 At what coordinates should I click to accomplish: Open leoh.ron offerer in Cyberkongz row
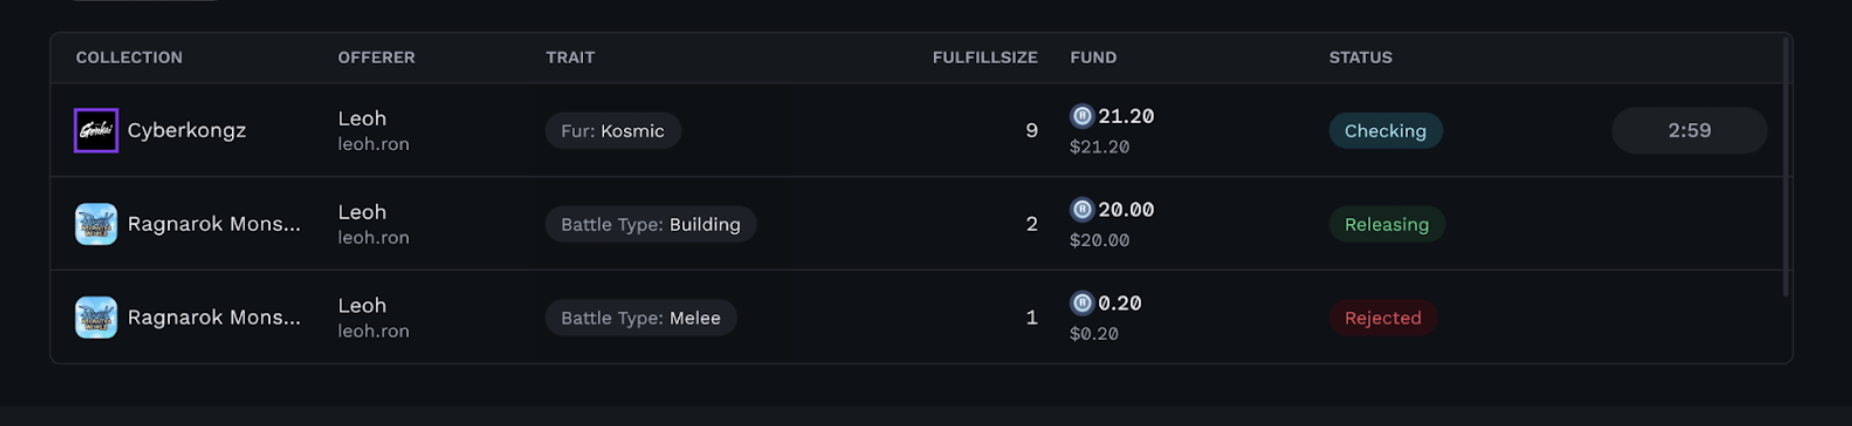[x=373, y=144]
